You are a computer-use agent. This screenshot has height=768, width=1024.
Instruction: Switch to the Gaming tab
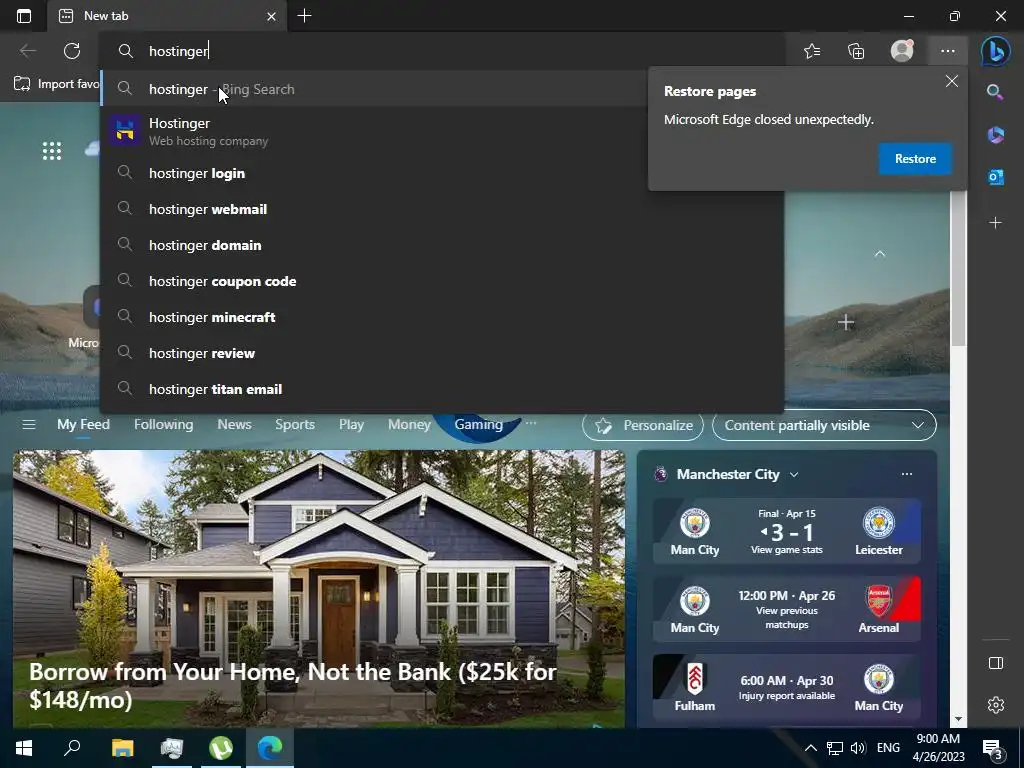click(479, 424)
